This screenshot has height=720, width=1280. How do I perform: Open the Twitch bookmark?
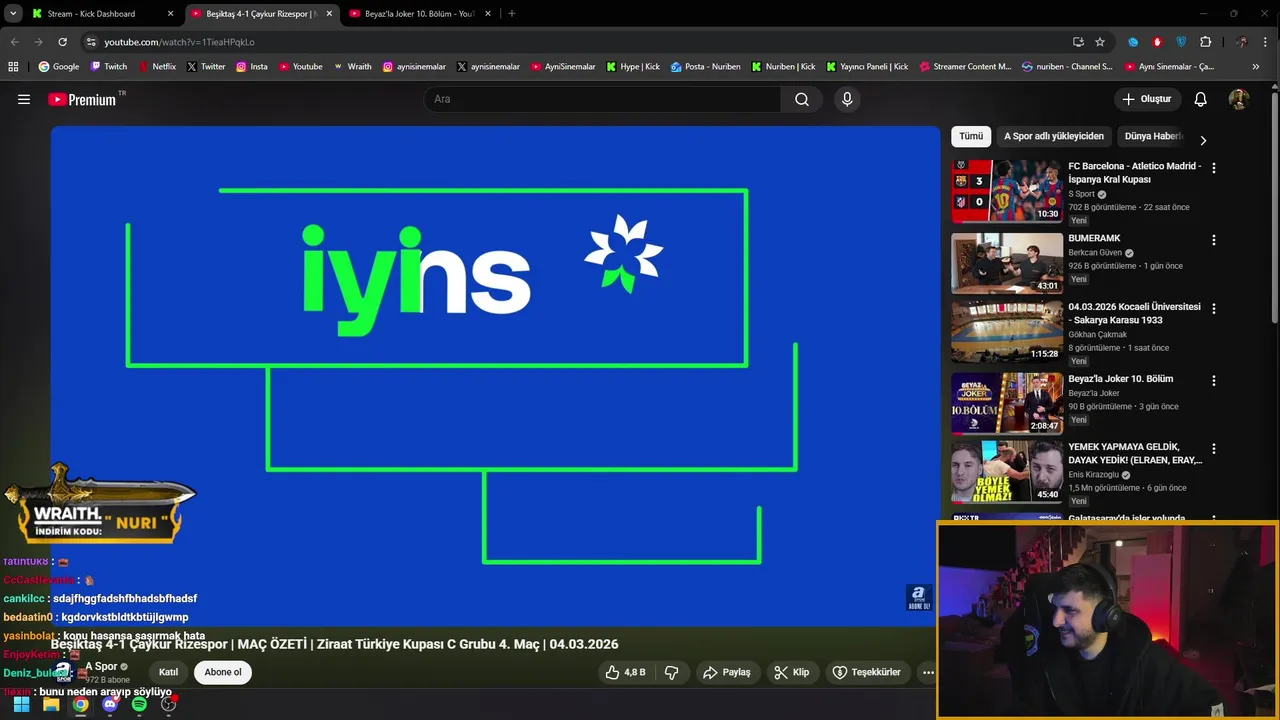click(x=109, y=67)
